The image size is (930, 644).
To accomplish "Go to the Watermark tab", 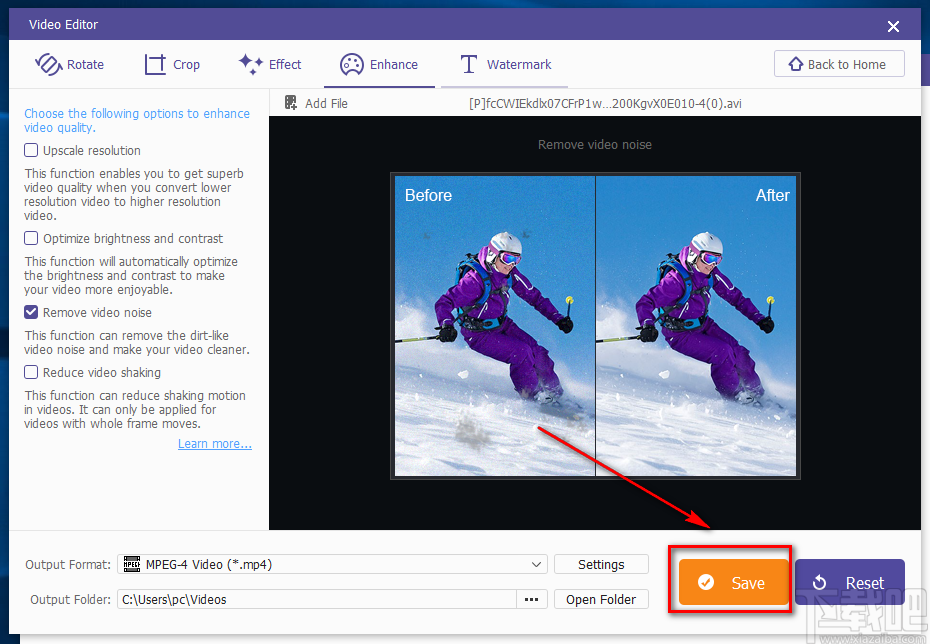I will [x=506, y=64].
